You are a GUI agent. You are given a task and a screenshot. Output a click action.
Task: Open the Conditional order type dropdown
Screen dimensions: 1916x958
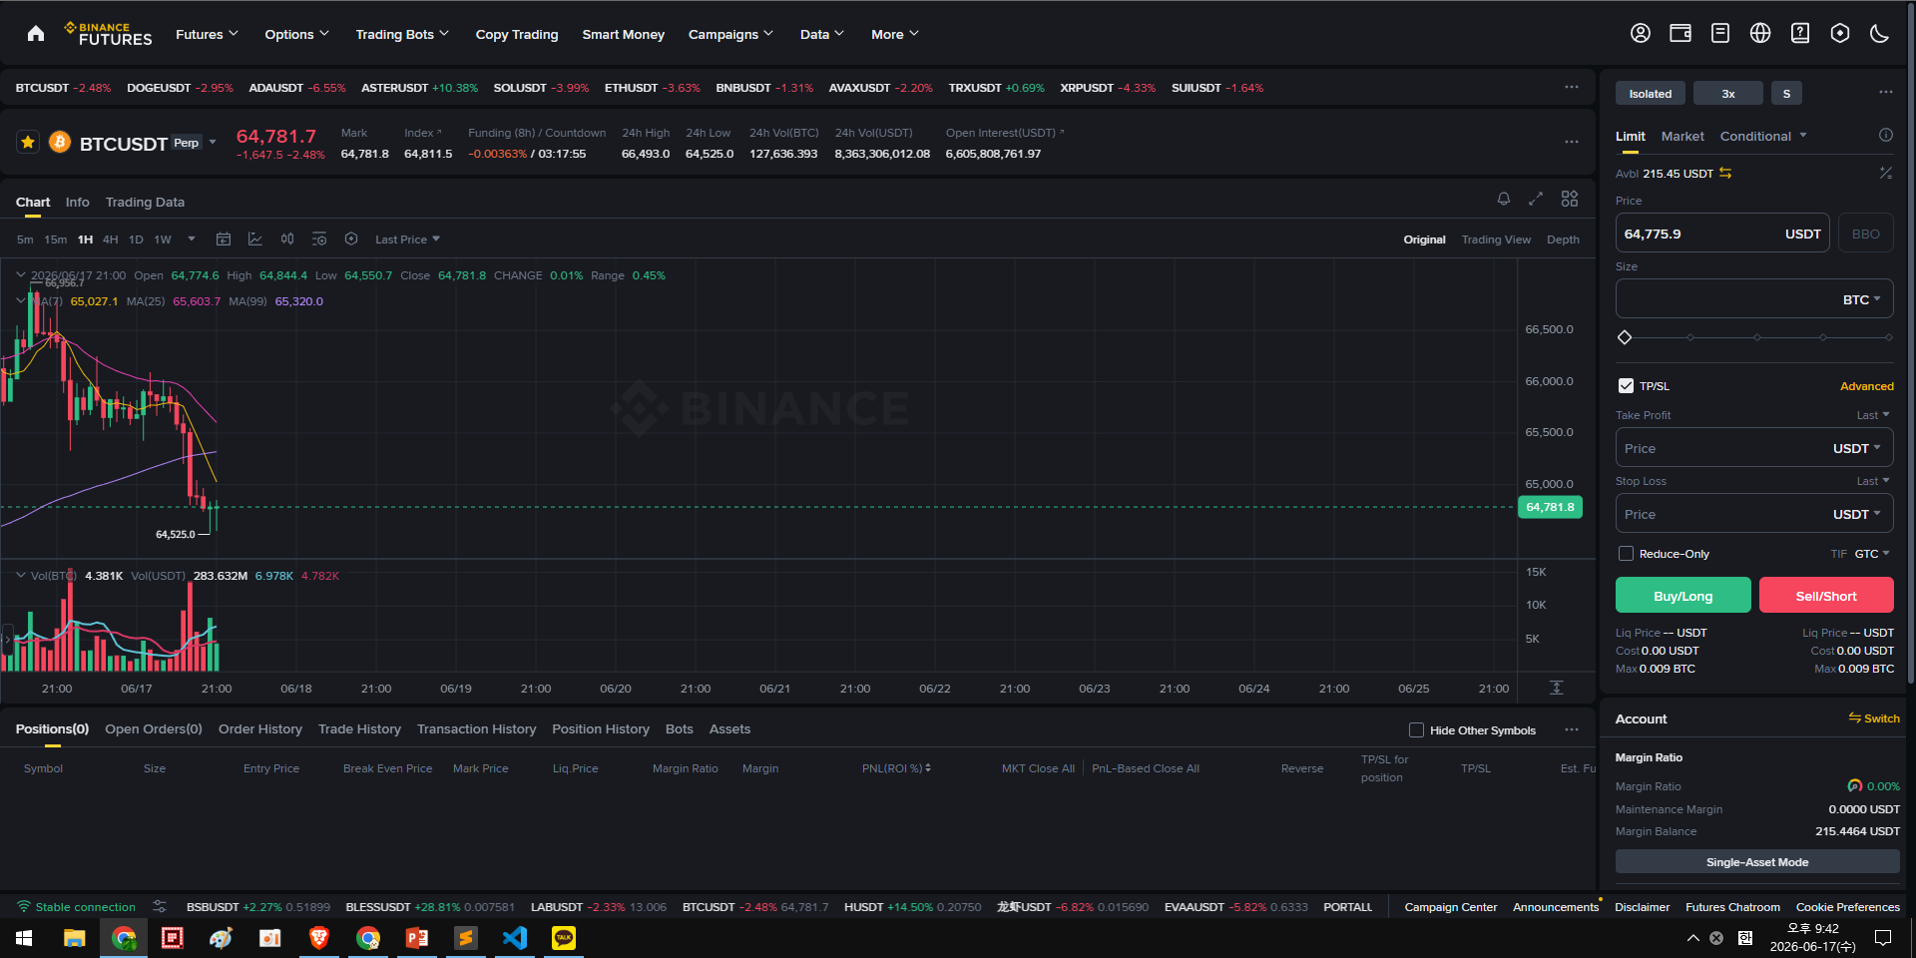click(x=1763, y=136)
